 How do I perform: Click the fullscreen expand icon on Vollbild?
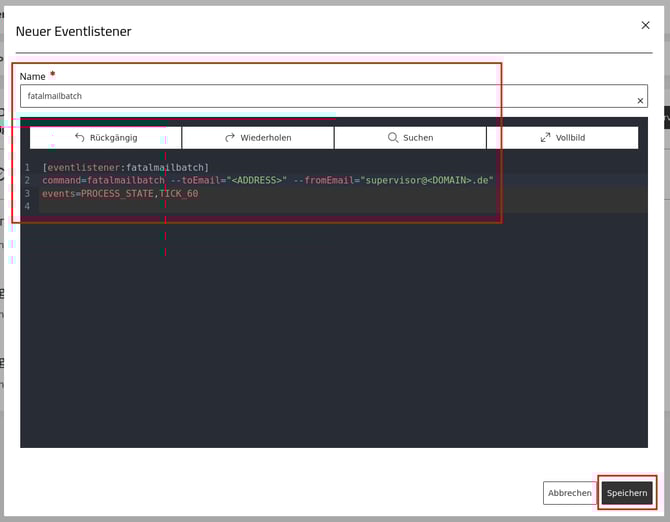[x=545, y=138]
